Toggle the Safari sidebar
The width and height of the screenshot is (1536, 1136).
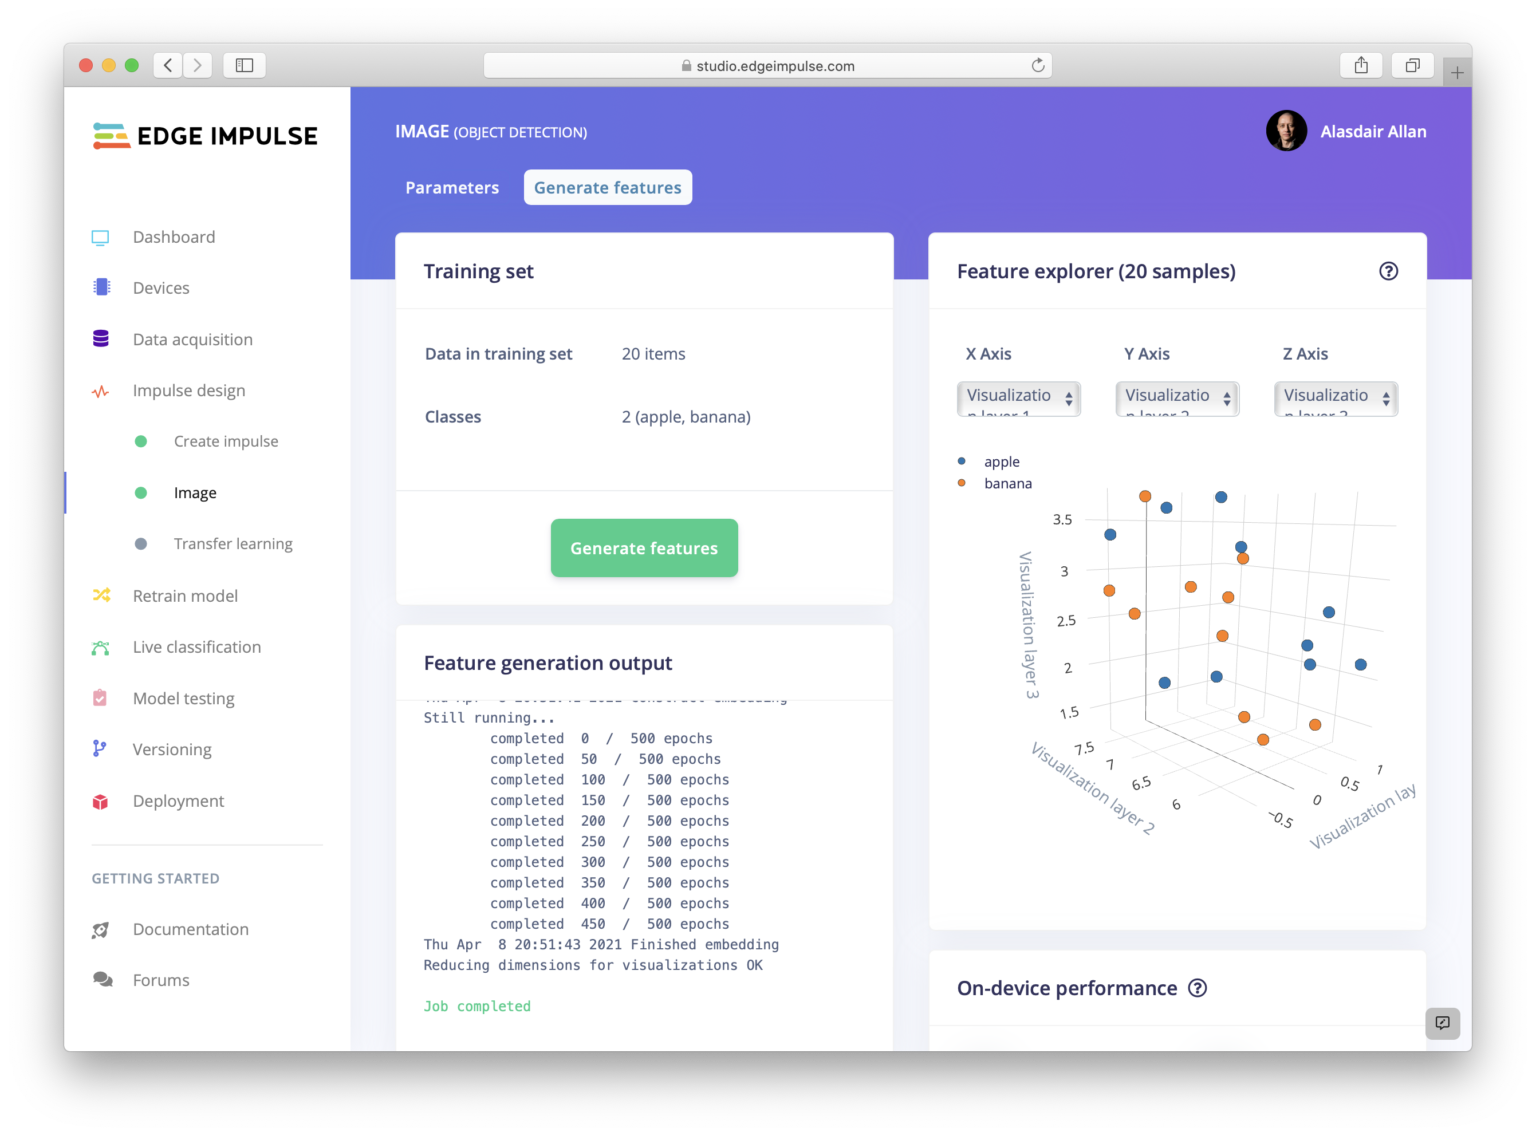244,64
